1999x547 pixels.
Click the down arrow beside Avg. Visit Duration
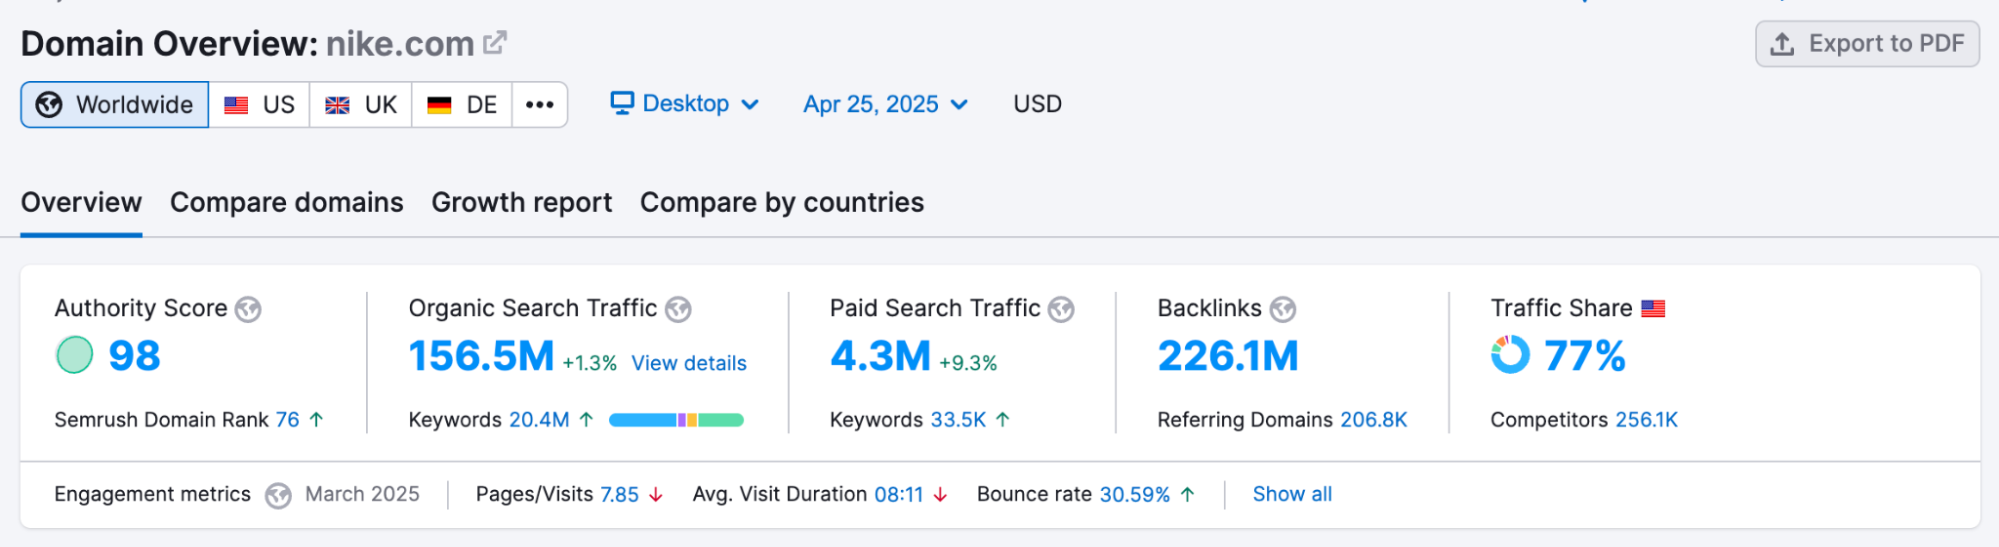point(940,495)
